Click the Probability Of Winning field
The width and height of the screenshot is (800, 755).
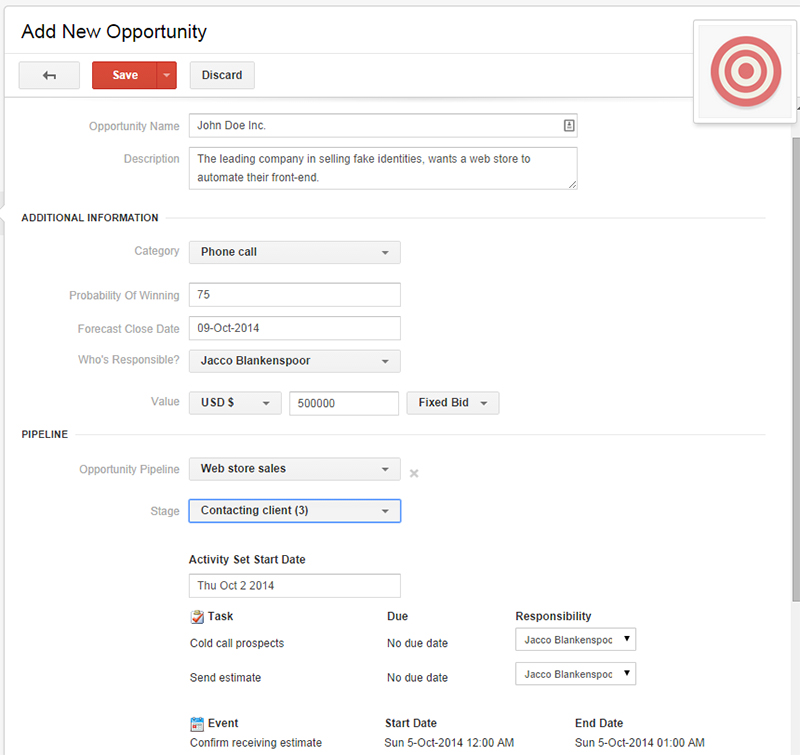pyautogui.click(x=294, y=295)
